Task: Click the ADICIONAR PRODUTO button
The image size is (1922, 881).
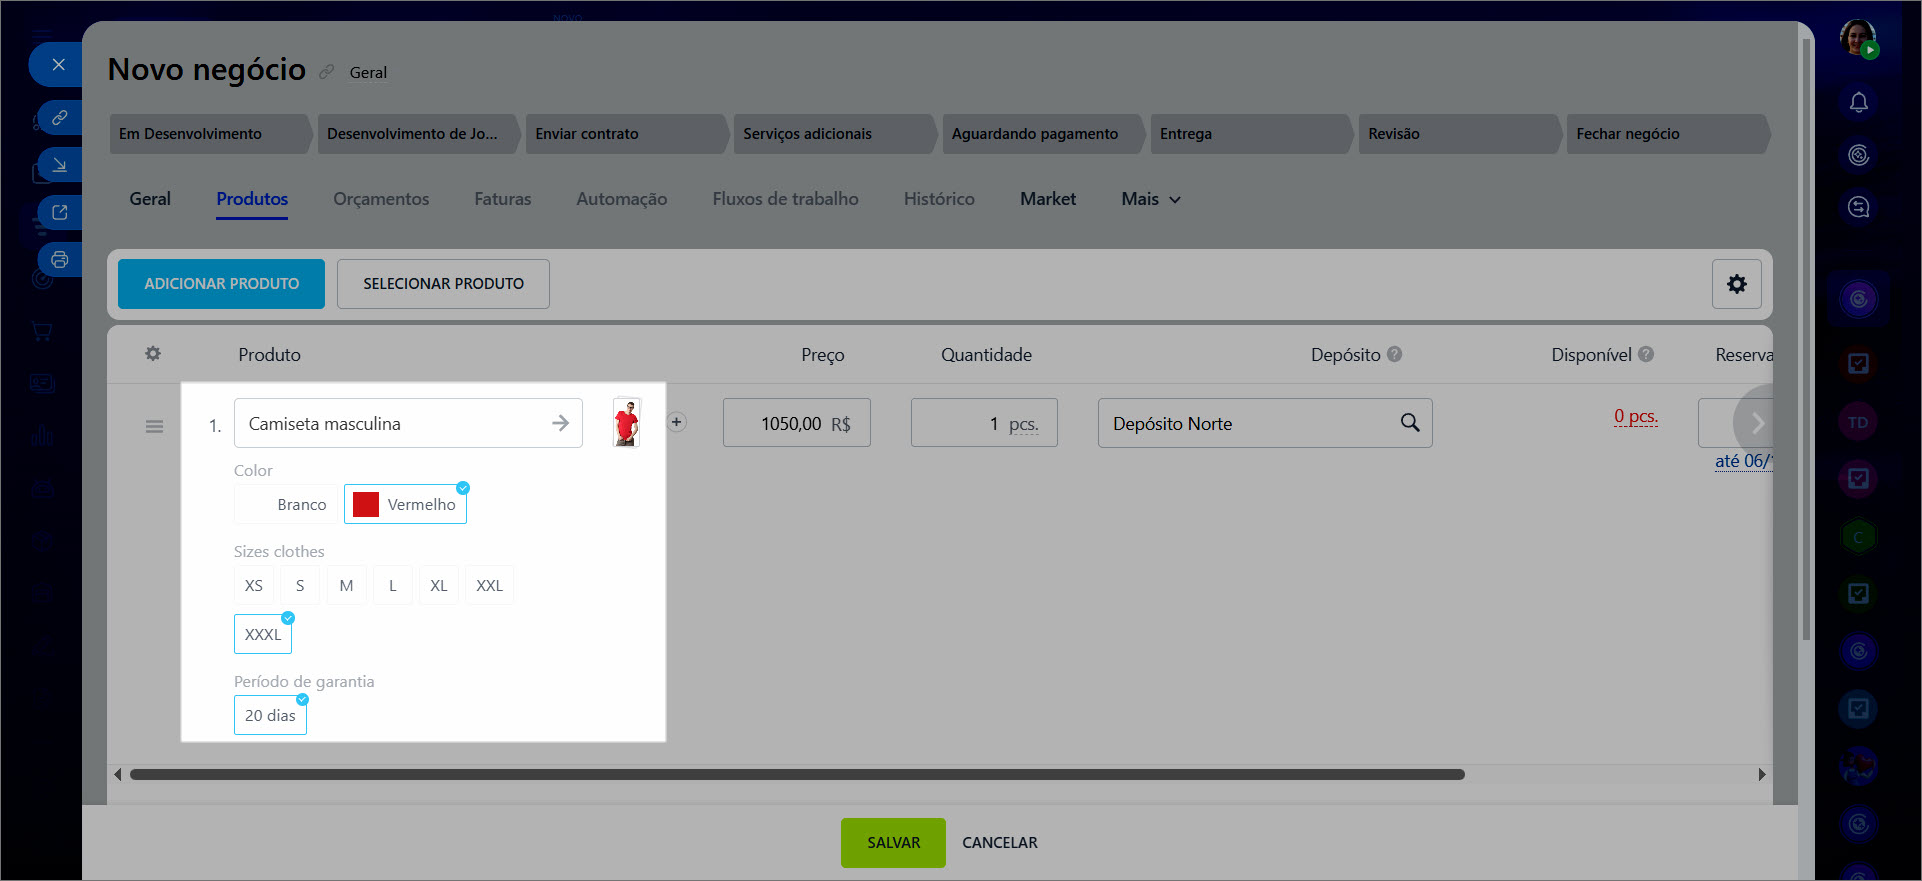Action: (221, 284)
